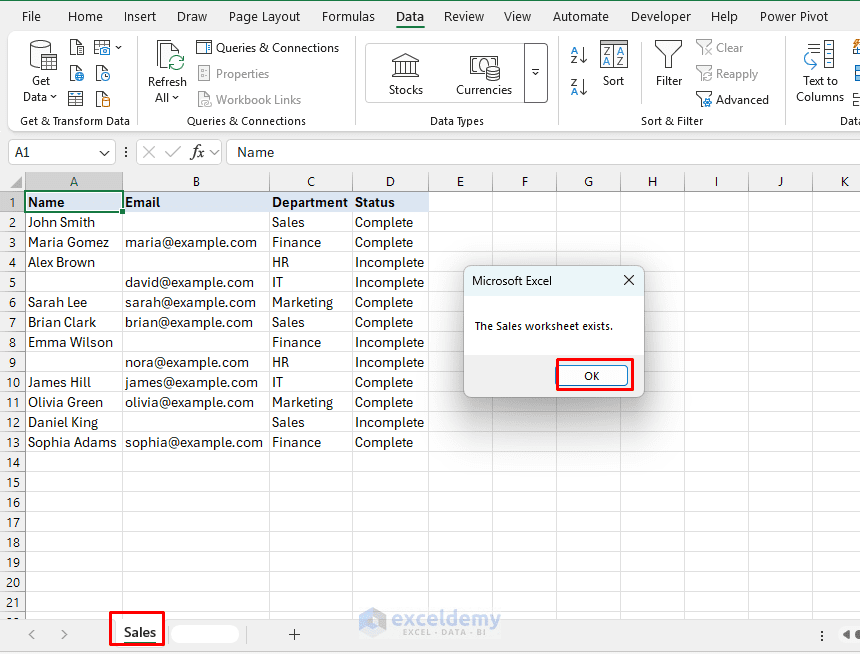
Task: Go to the Page Layout tab
Action: 264,16
